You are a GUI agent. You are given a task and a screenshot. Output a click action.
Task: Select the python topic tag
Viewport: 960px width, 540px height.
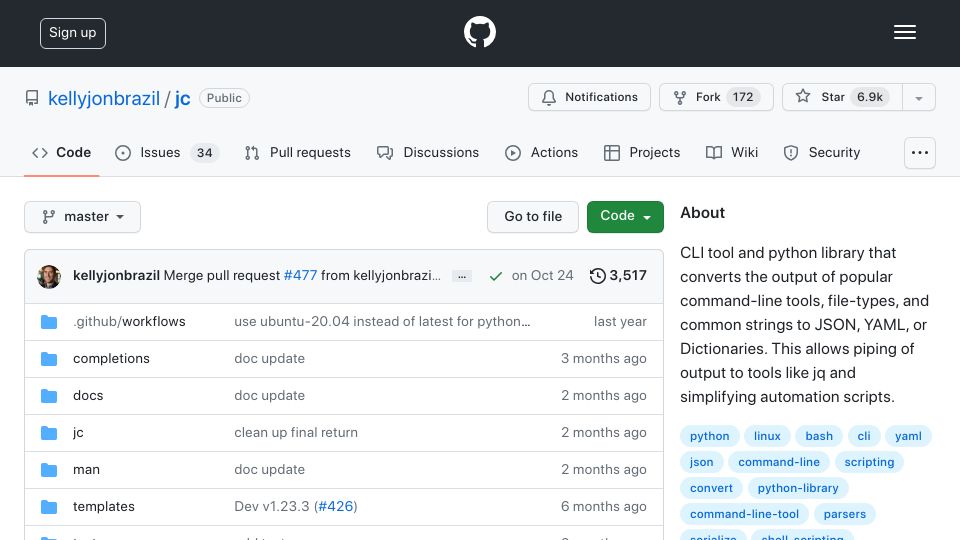710,436
